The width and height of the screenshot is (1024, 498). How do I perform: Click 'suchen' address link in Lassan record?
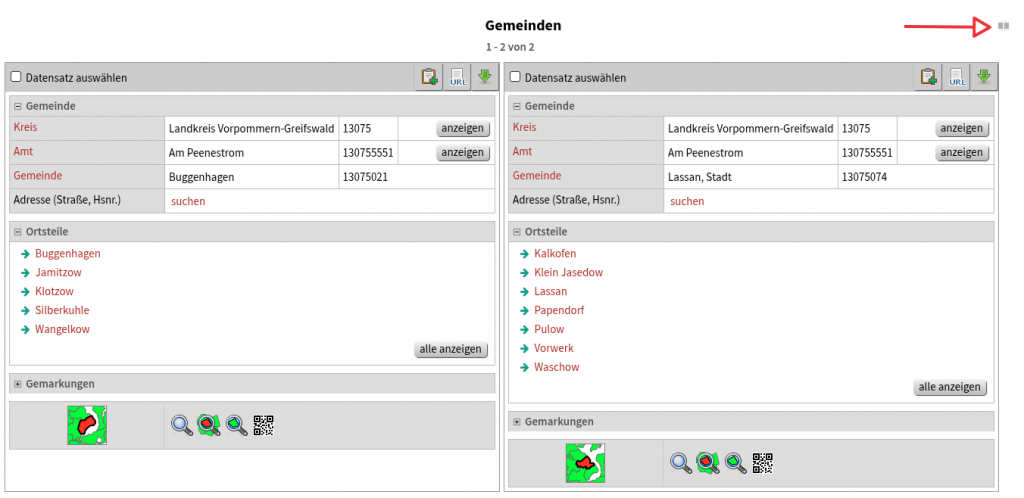click(687, 201)
